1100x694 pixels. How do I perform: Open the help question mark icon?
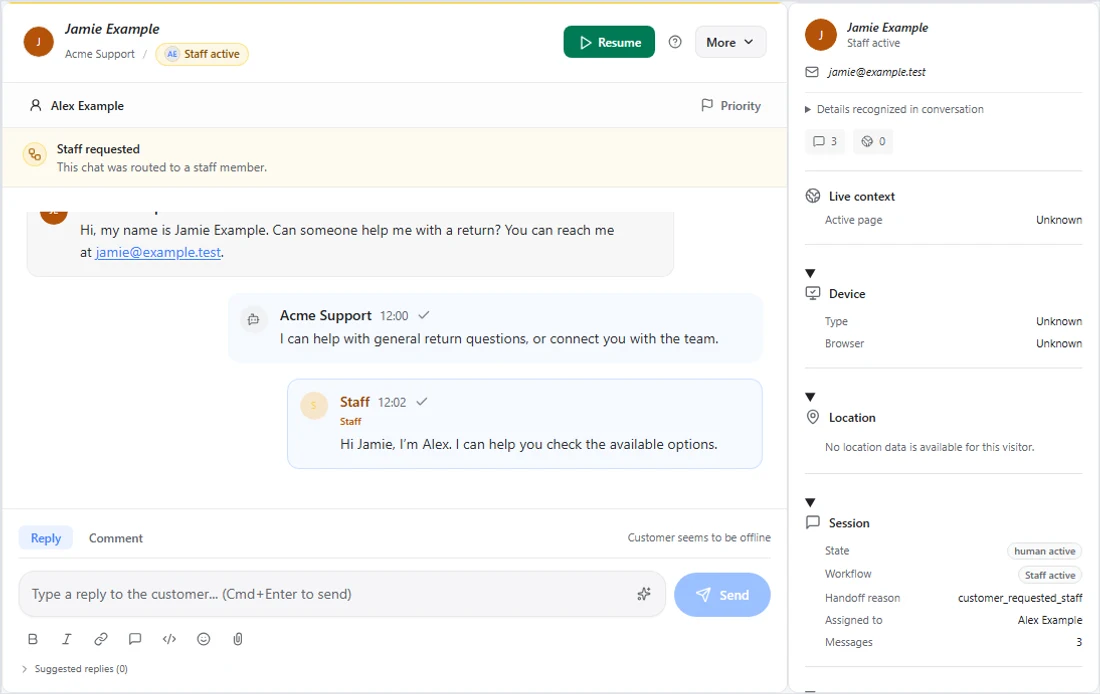[675, 42]
